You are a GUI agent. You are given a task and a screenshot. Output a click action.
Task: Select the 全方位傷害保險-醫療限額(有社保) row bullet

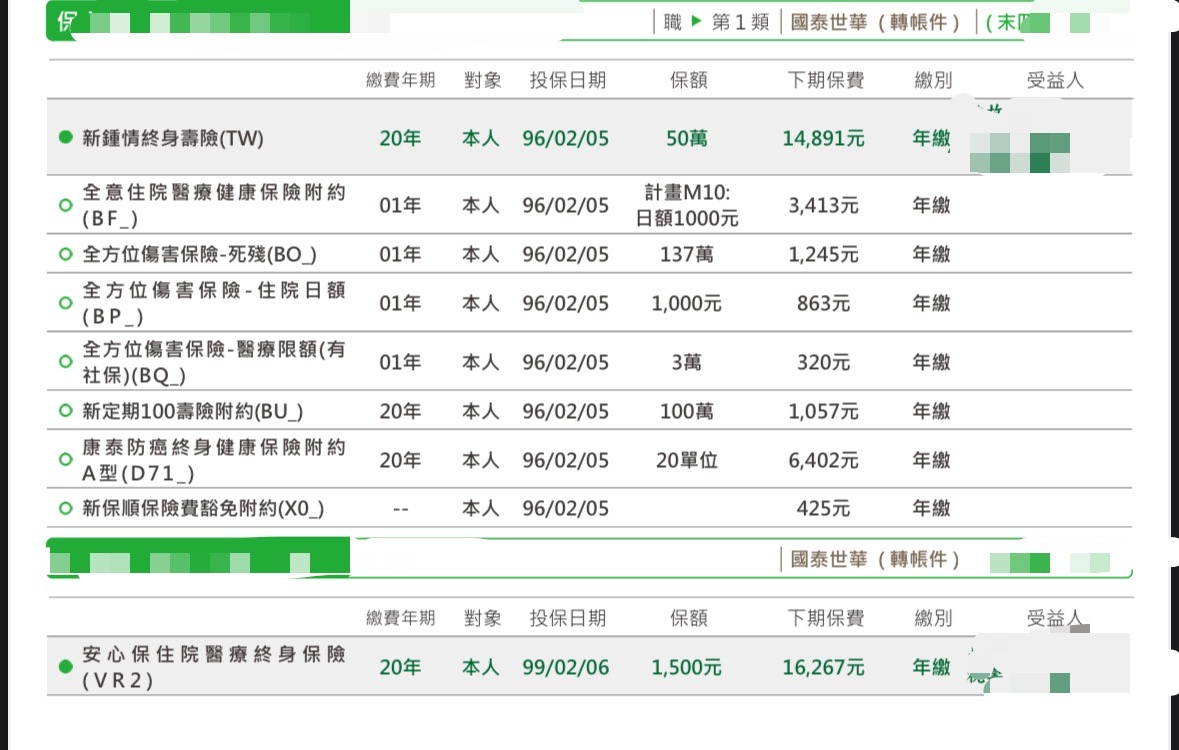66,362
